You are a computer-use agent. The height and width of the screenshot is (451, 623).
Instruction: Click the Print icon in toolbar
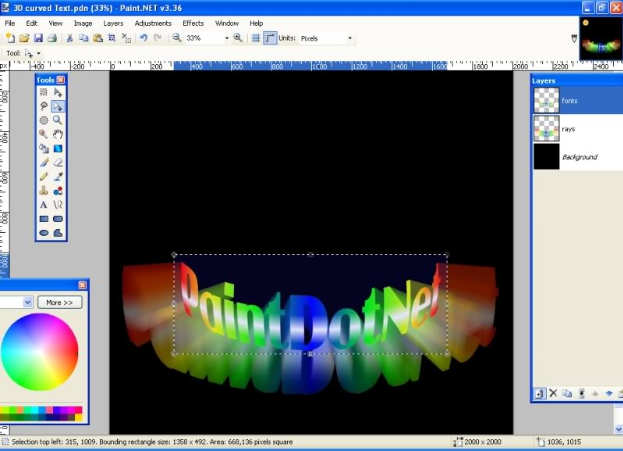click(52, 38)
